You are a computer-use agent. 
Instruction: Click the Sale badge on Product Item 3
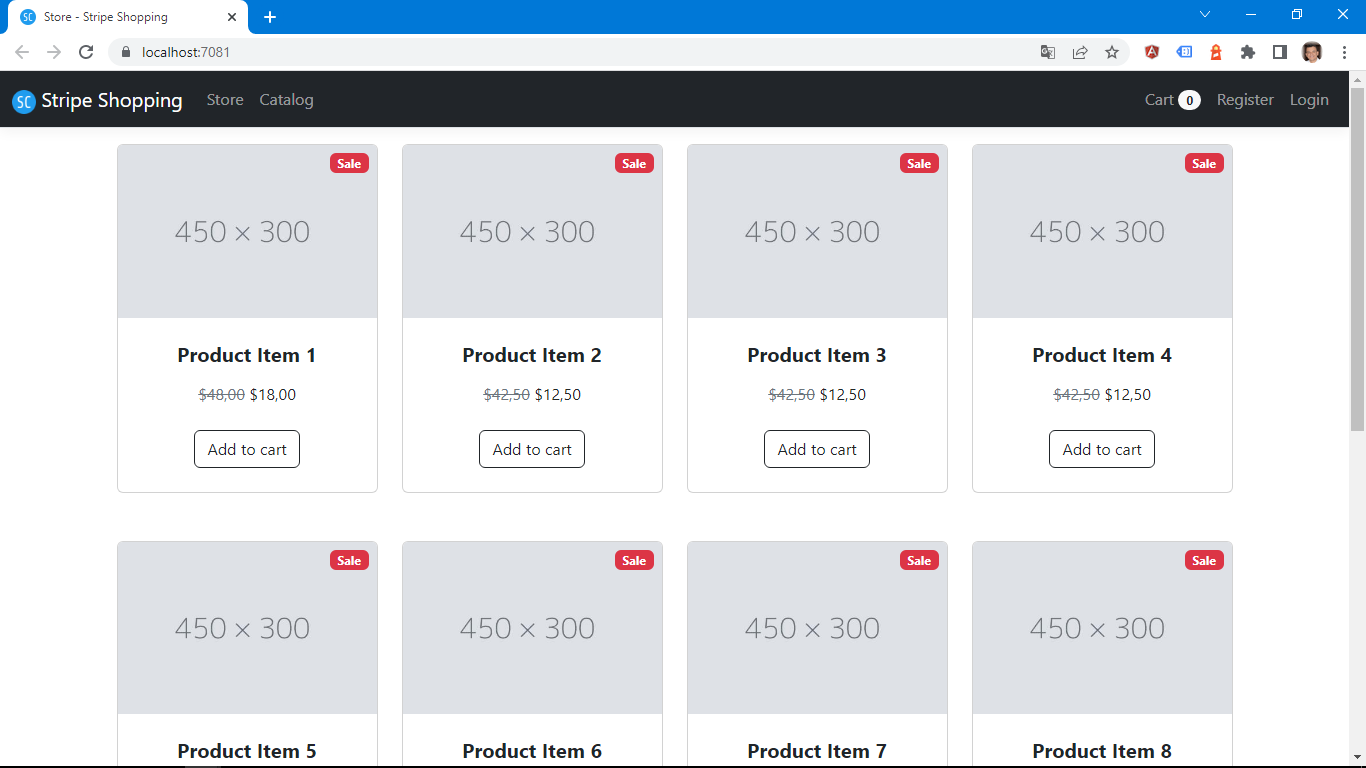(x=919, y=163)
